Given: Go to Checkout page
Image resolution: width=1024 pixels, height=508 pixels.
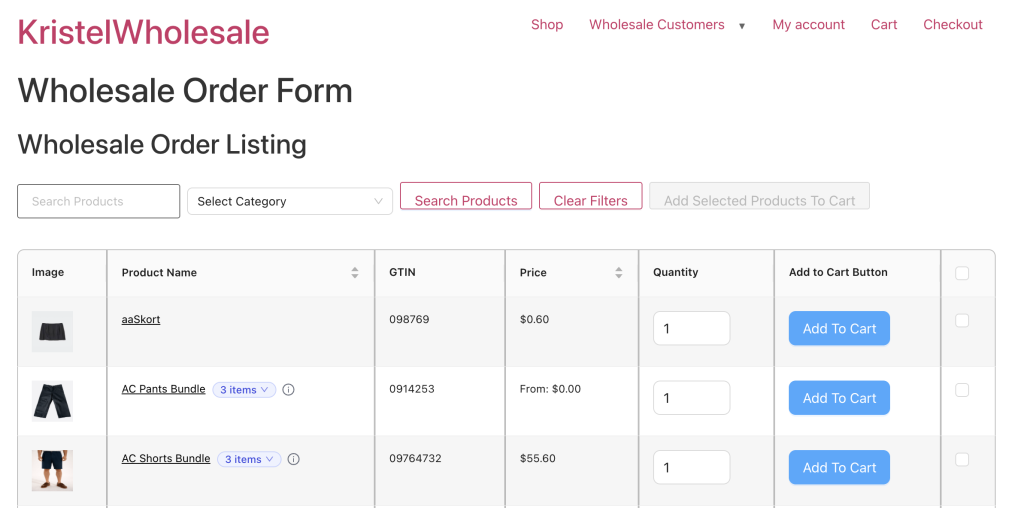Looking at the screenshot, I should pyautogui.click(x=953, y=25).
